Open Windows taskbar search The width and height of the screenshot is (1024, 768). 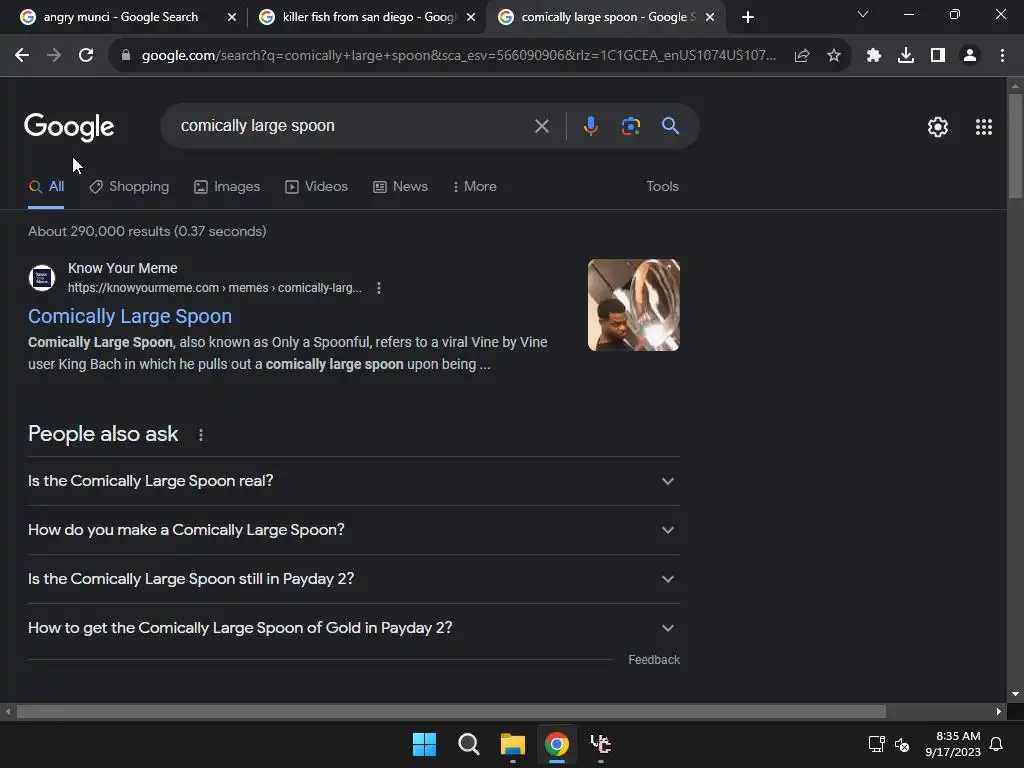tap(468, 744)
